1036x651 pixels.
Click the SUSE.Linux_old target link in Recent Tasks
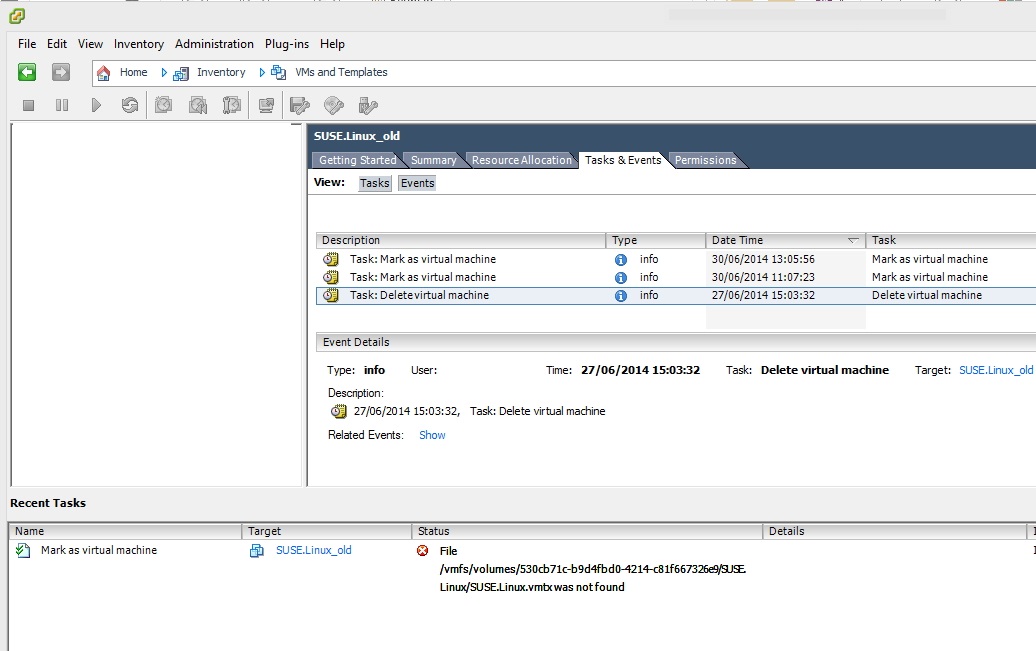(x=313, y=550)
